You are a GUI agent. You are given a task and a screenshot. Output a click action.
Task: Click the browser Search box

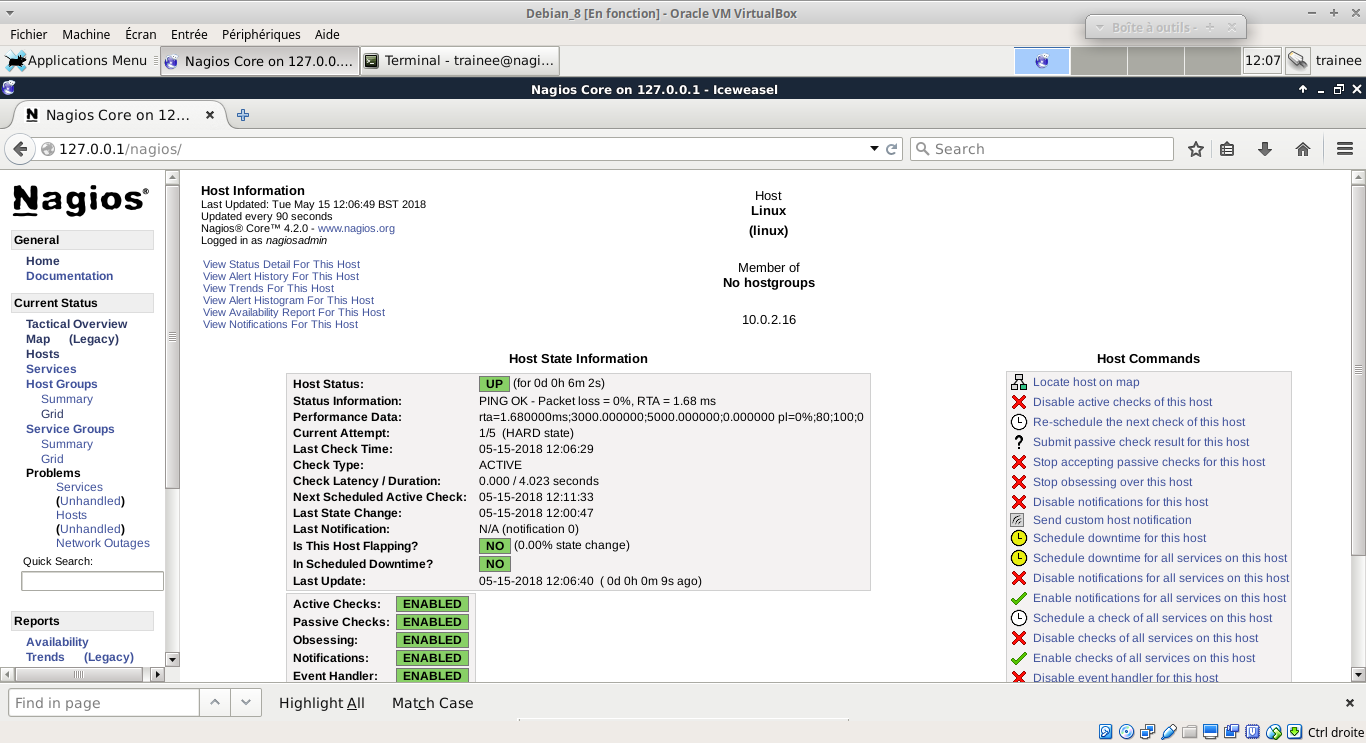pyautogui.click(x=1041, y=149)
